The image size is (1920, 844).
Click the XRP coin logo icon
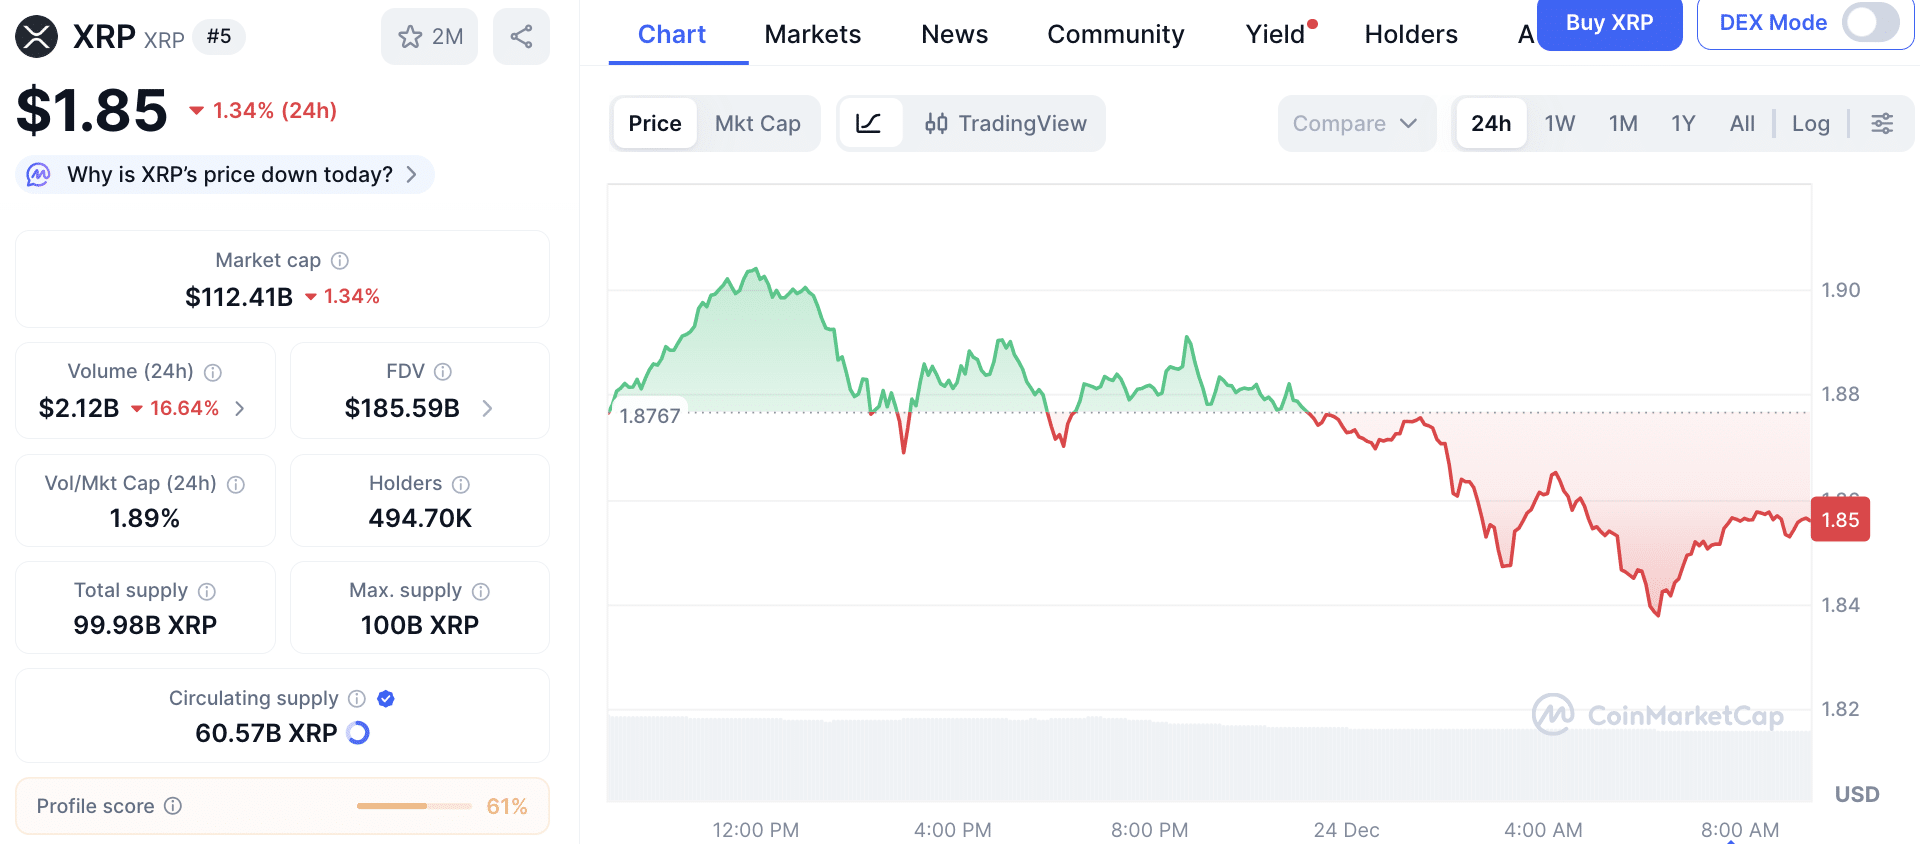(x=36, y=37)
